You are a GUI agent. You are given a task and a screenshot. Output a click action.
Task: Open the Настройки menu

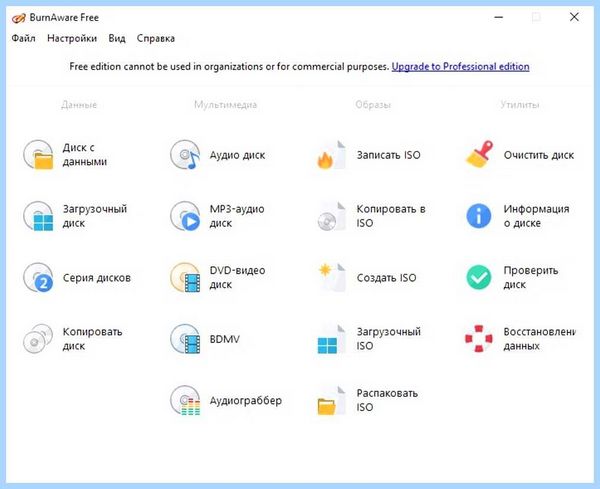pos(72,38)
